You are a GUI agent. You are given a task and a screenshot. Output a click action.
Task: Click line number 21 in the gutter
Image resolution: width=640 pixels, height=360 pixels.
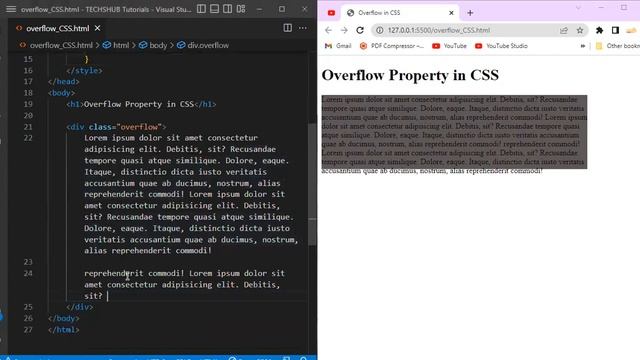[x=28, y=127]
